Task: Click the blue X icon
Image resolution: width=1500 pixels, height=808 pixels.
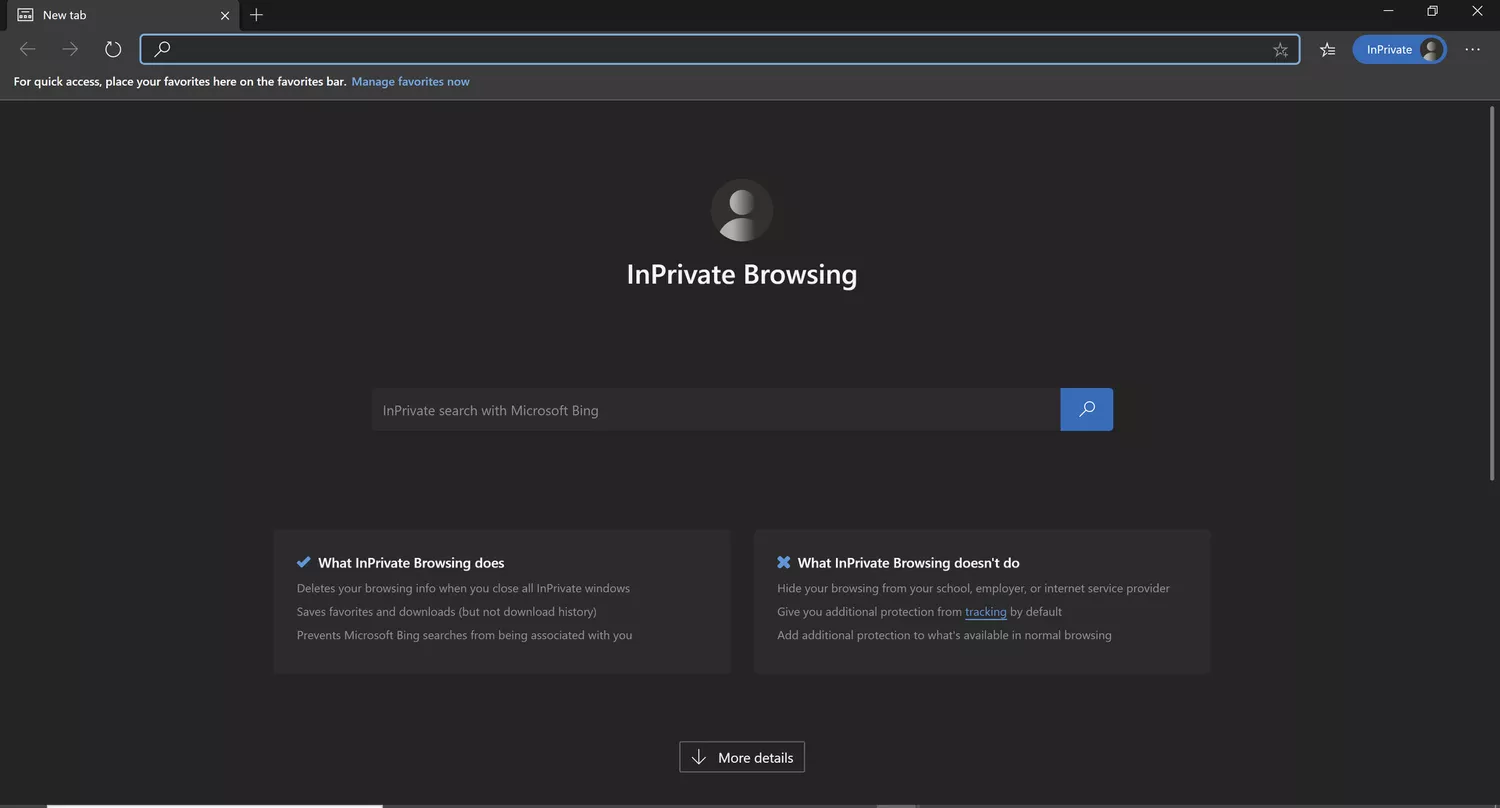Action: (x=784, y=562)
